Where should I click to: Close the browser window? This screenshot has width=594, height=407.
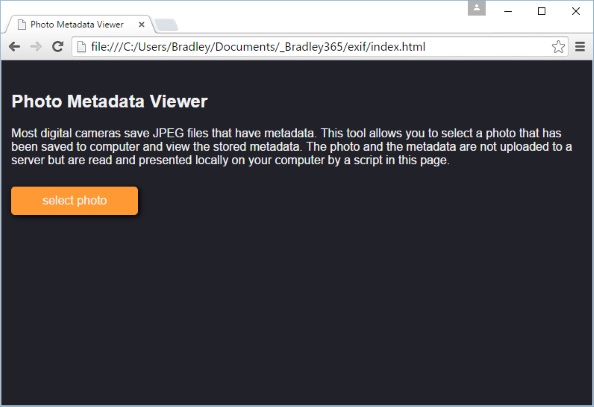click(x=576, y=11)
